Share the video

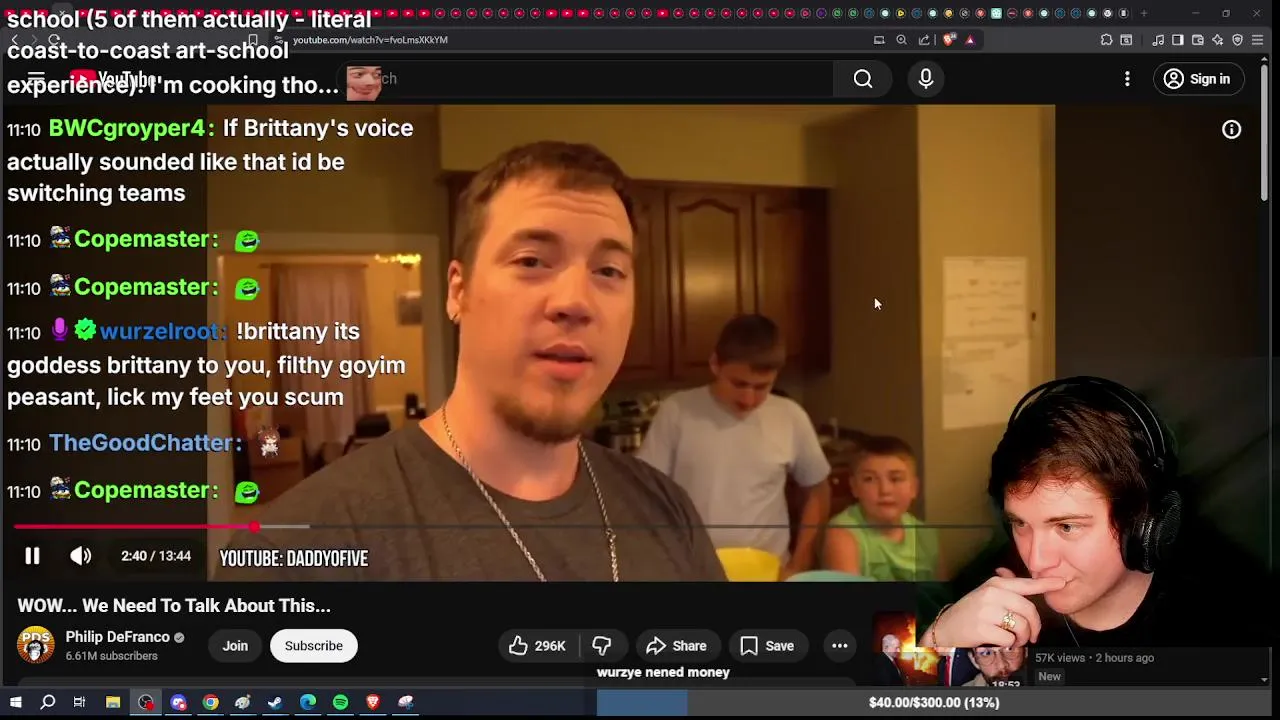point(676,645)
